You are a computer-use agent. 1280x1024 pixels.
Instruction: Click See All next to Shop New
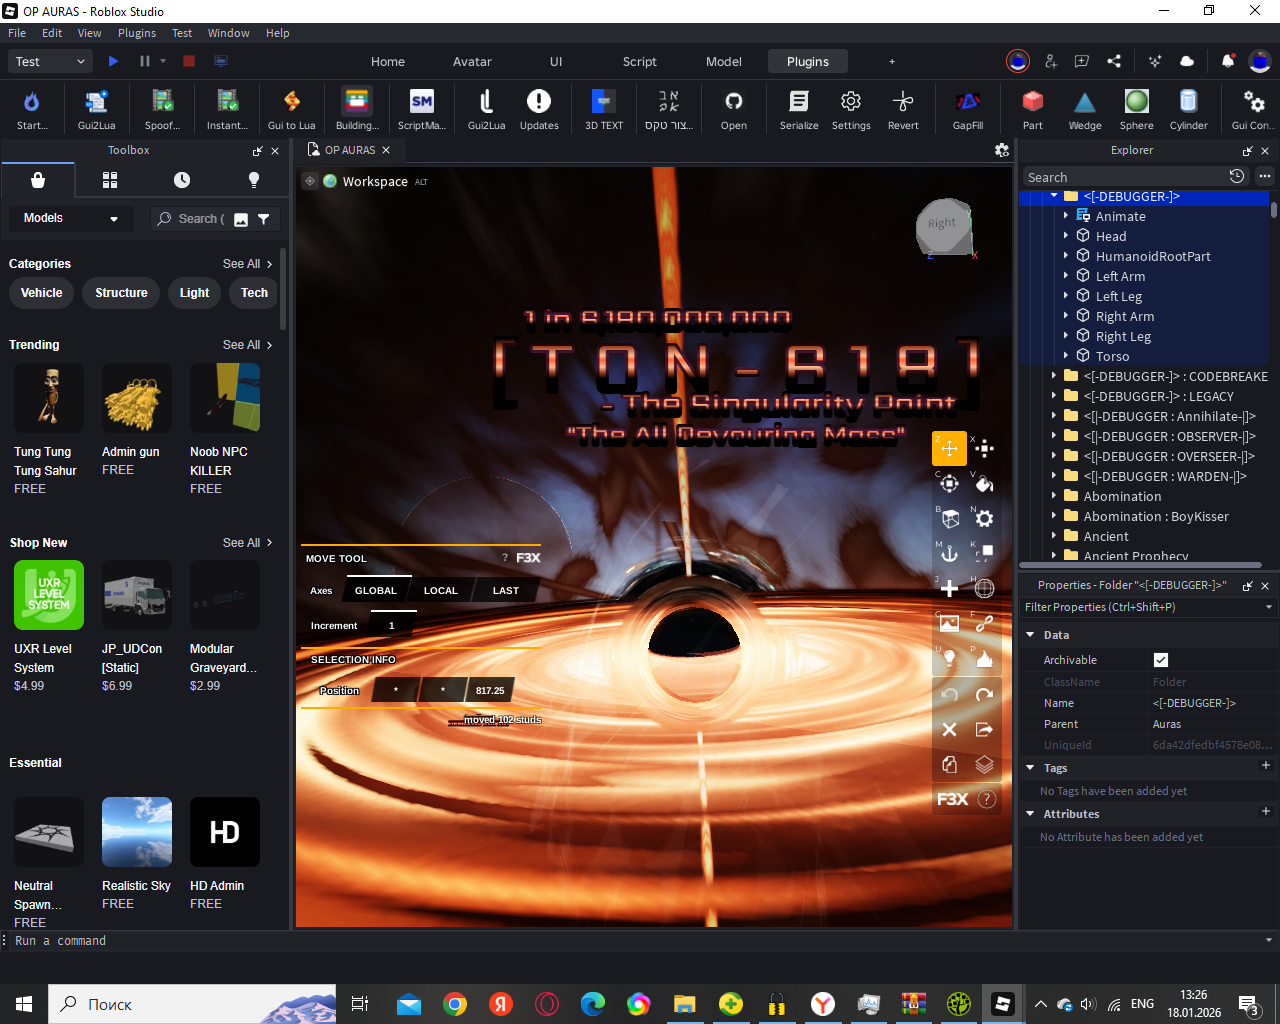tap(247, 543)
